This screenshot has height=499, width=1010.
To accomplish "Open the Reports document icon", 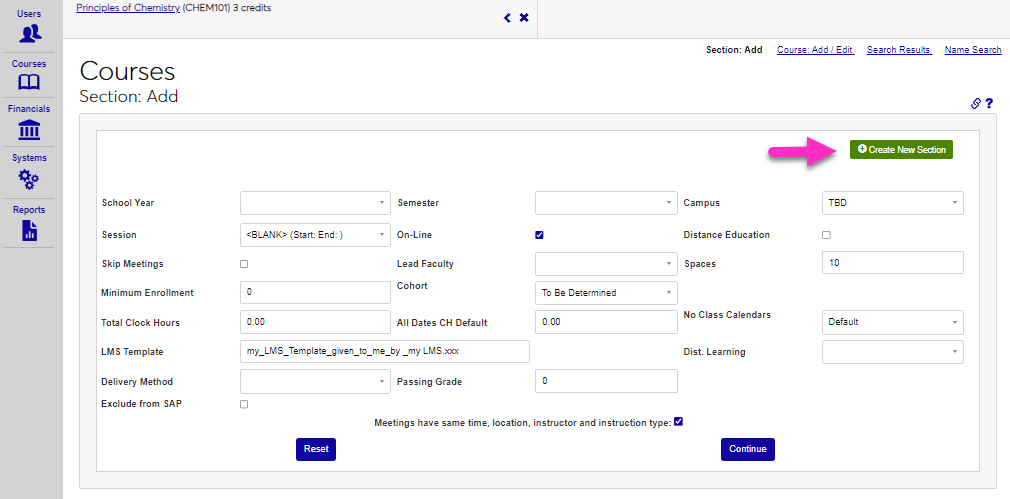I will (x=30, y=231).
